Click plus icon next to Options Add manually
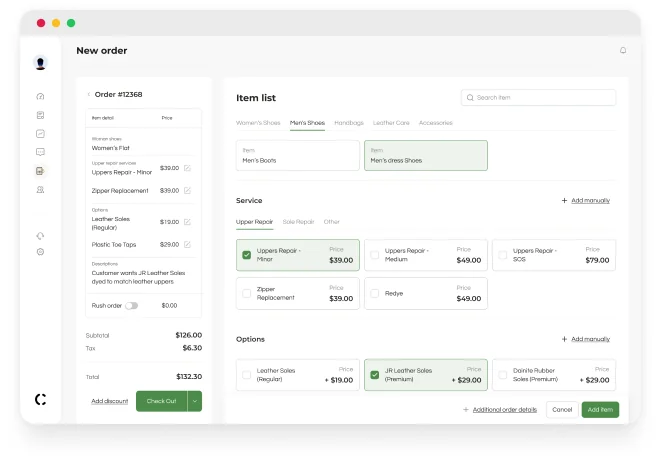Screen dimensions: 661x464 tap(564, 339)
